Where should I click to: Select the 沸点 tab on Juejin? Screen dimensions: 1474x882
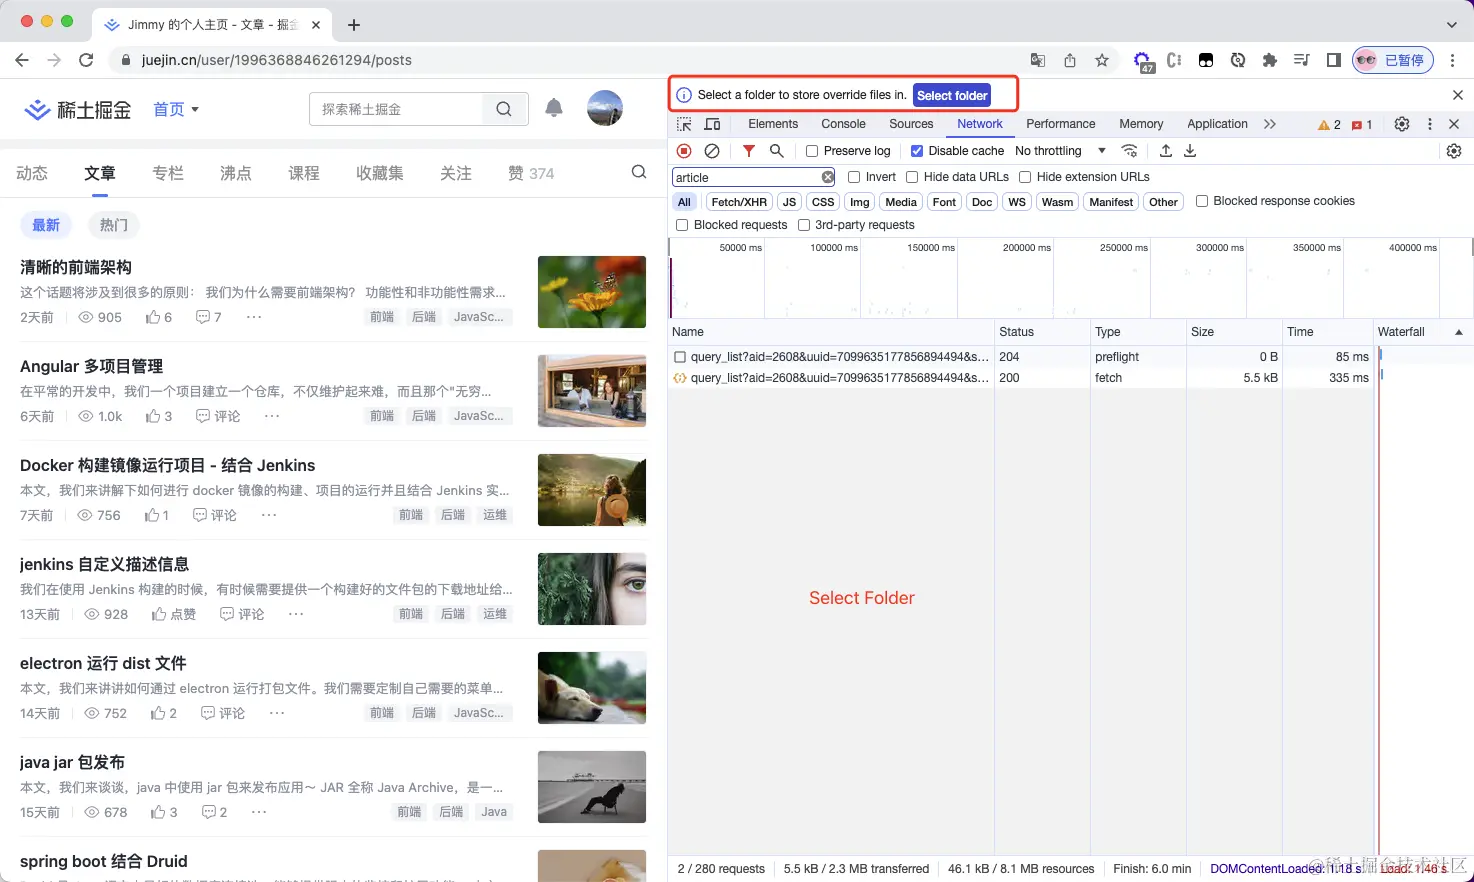tap(235, 172)
